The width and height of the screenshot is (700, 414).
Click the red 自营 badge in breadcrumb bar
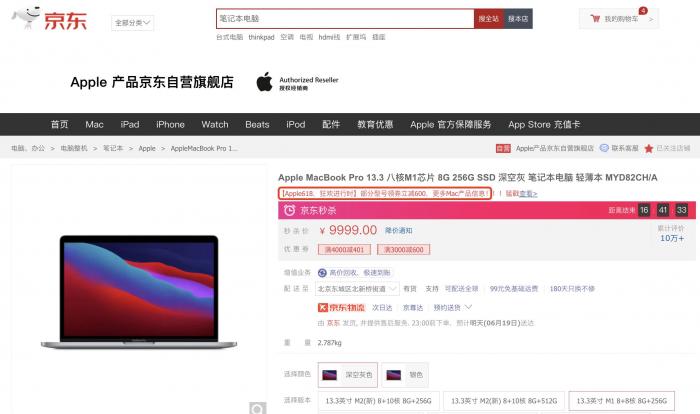point(503,148)
